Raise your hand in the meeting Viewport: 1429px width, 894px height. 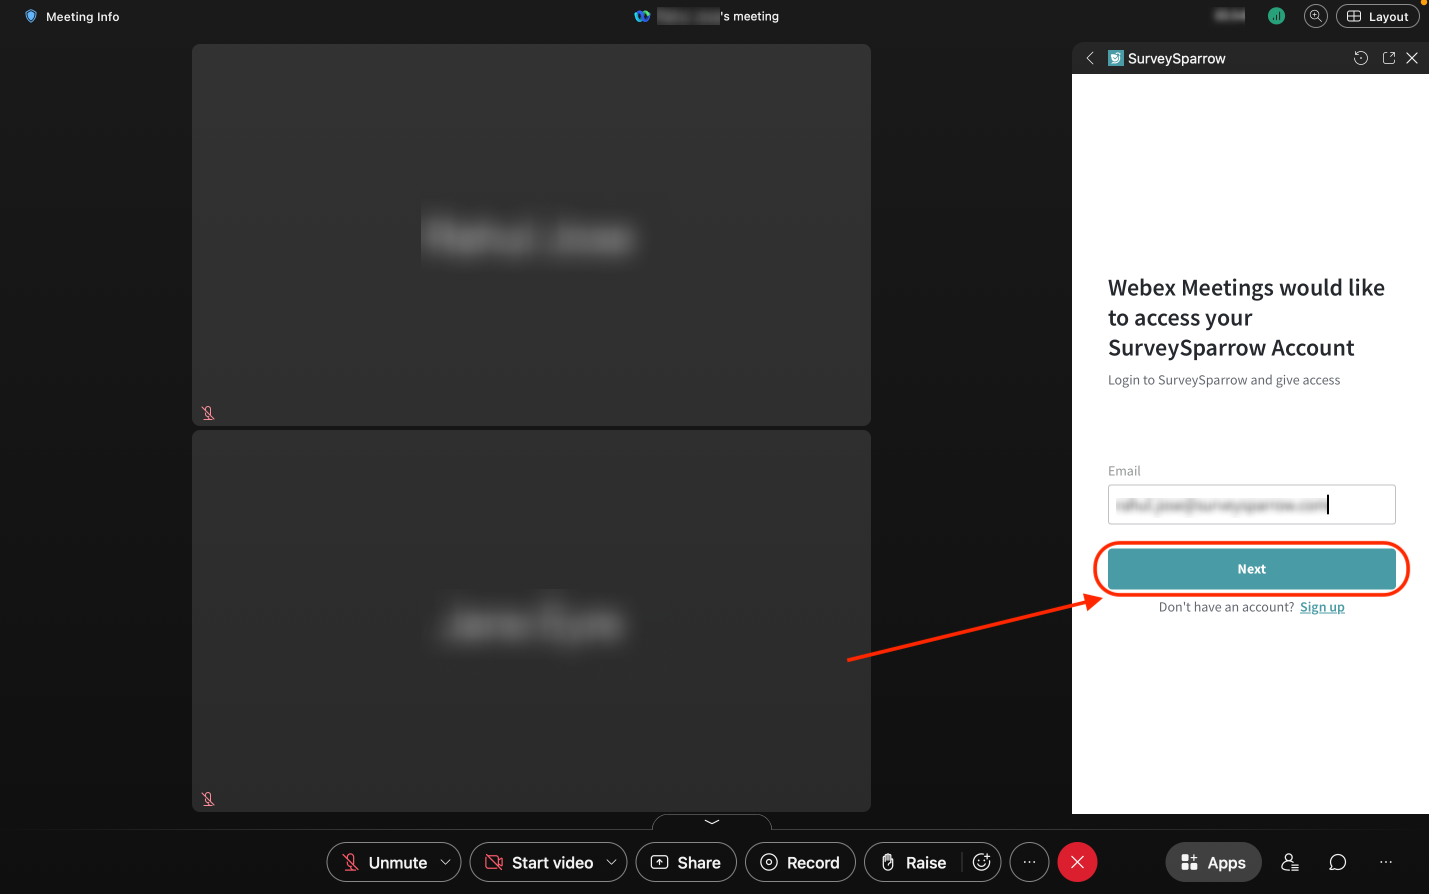[x=913, y=862]
